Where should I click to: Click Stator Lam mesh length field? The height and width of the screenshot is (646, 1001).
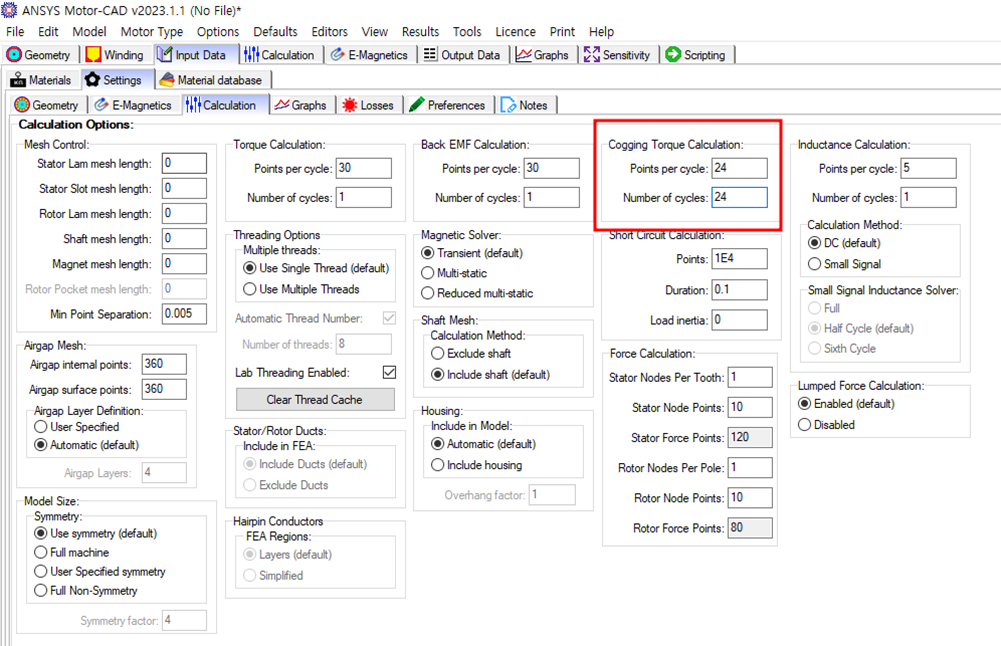[184, 163]
